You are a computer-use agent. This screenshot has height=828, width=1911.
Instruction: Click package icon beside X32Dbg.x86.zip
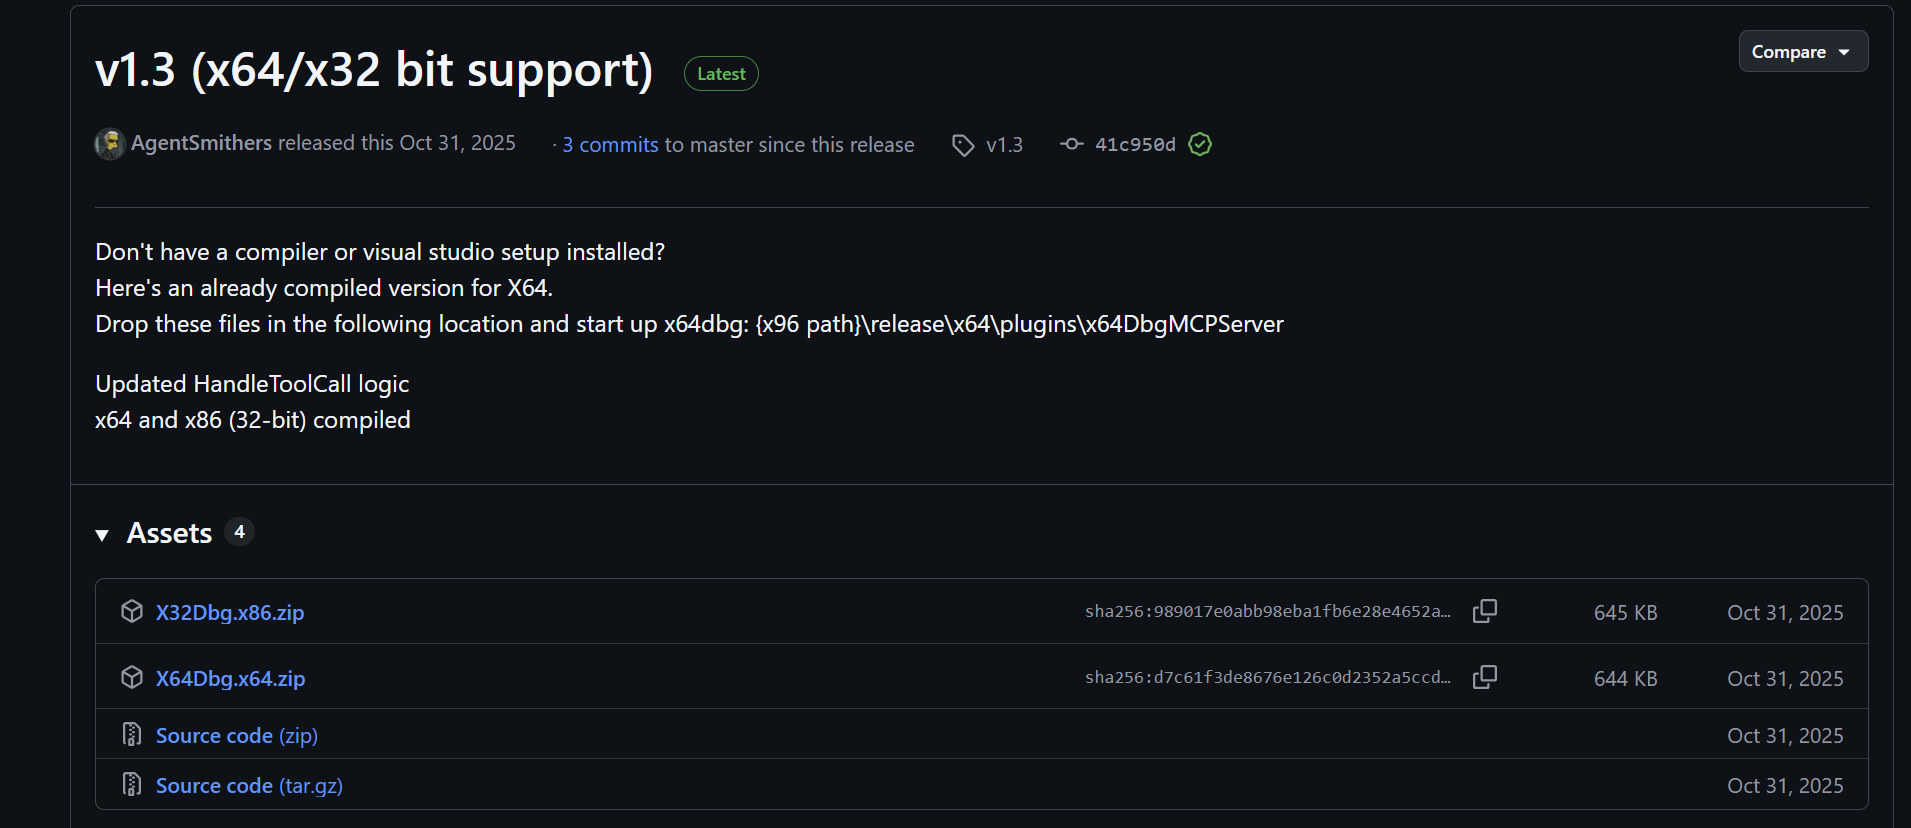(x=132, y=611)
